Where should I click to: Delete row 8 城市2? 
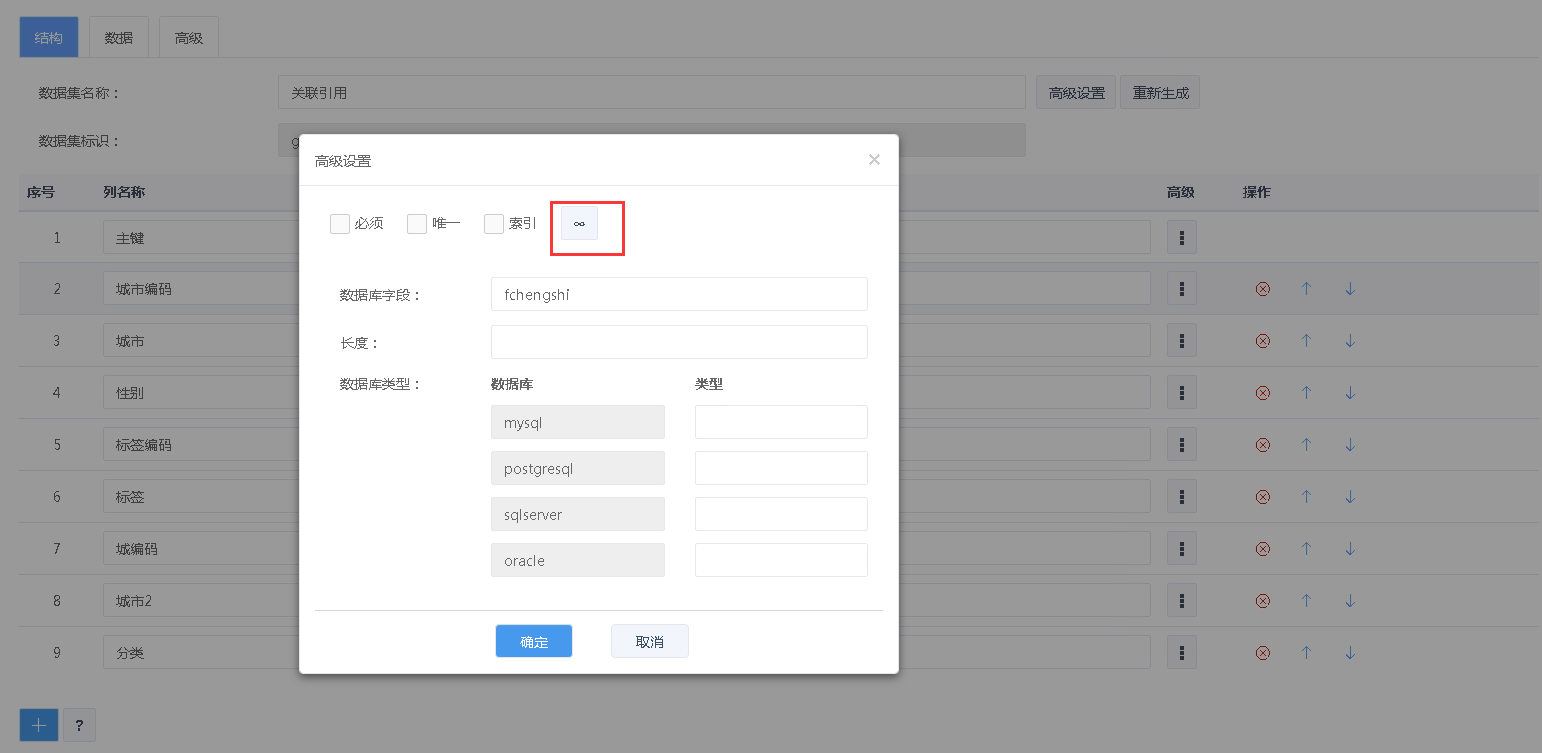point(1262,601)
